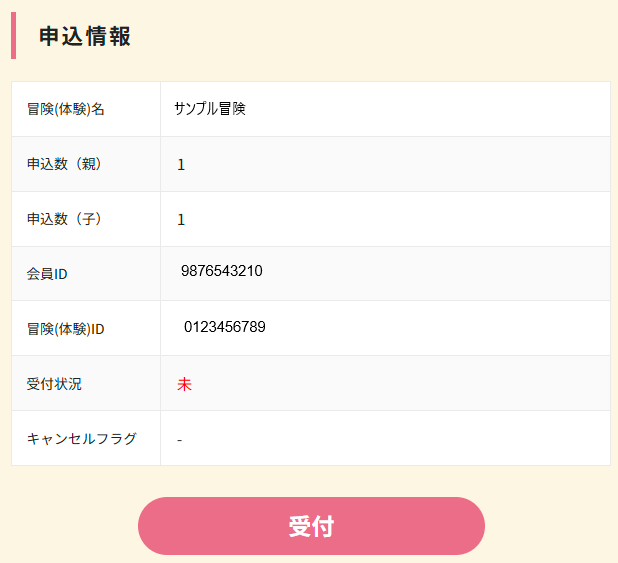618x563 pixels.
Task: Select member ID 9876543210
Action: 222,271
